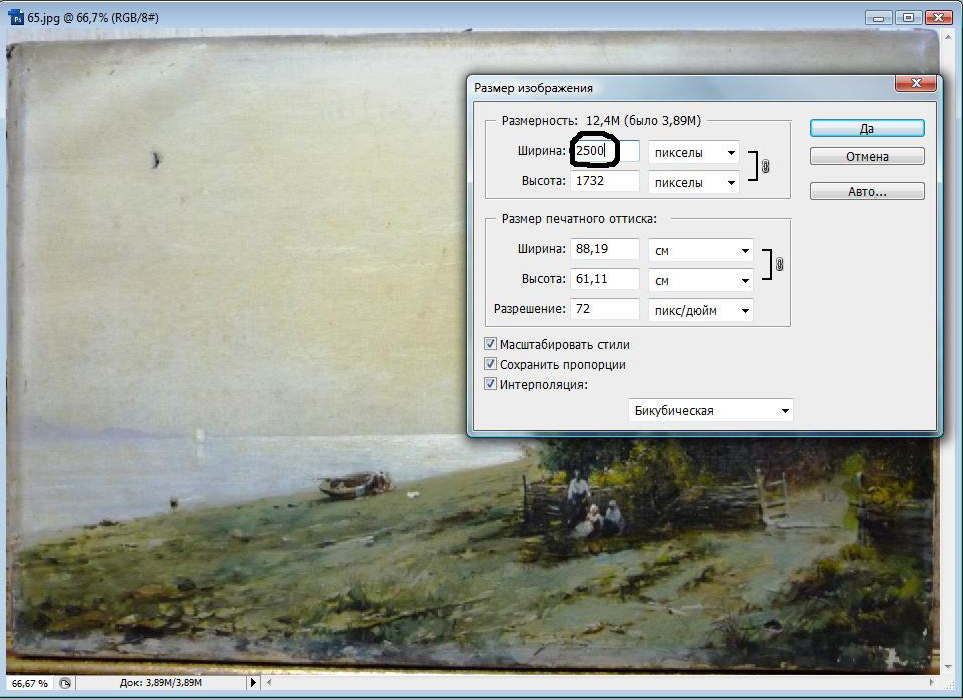963x700 pixels.
Task: Open the pixel width units dropdown
Action: [693, 153]
